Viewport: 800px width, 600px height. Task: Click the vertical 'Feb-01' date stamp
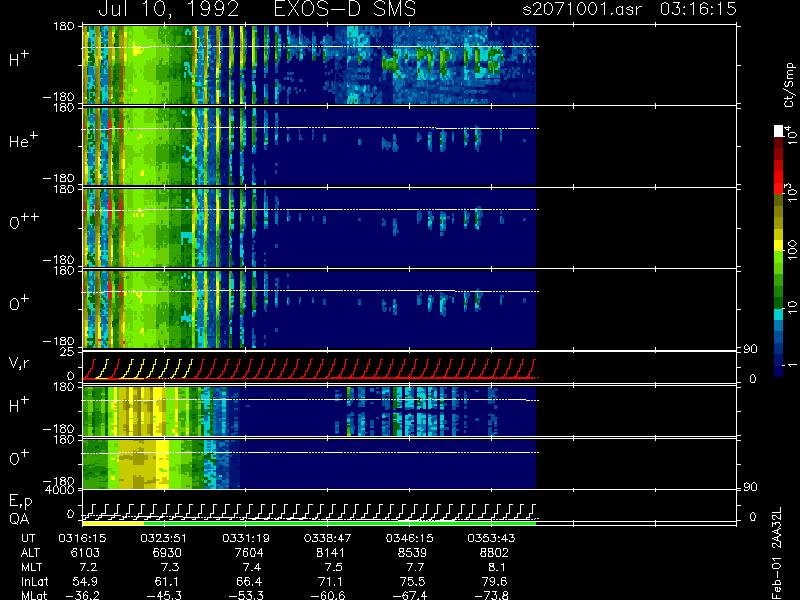[x=777, y=578]
